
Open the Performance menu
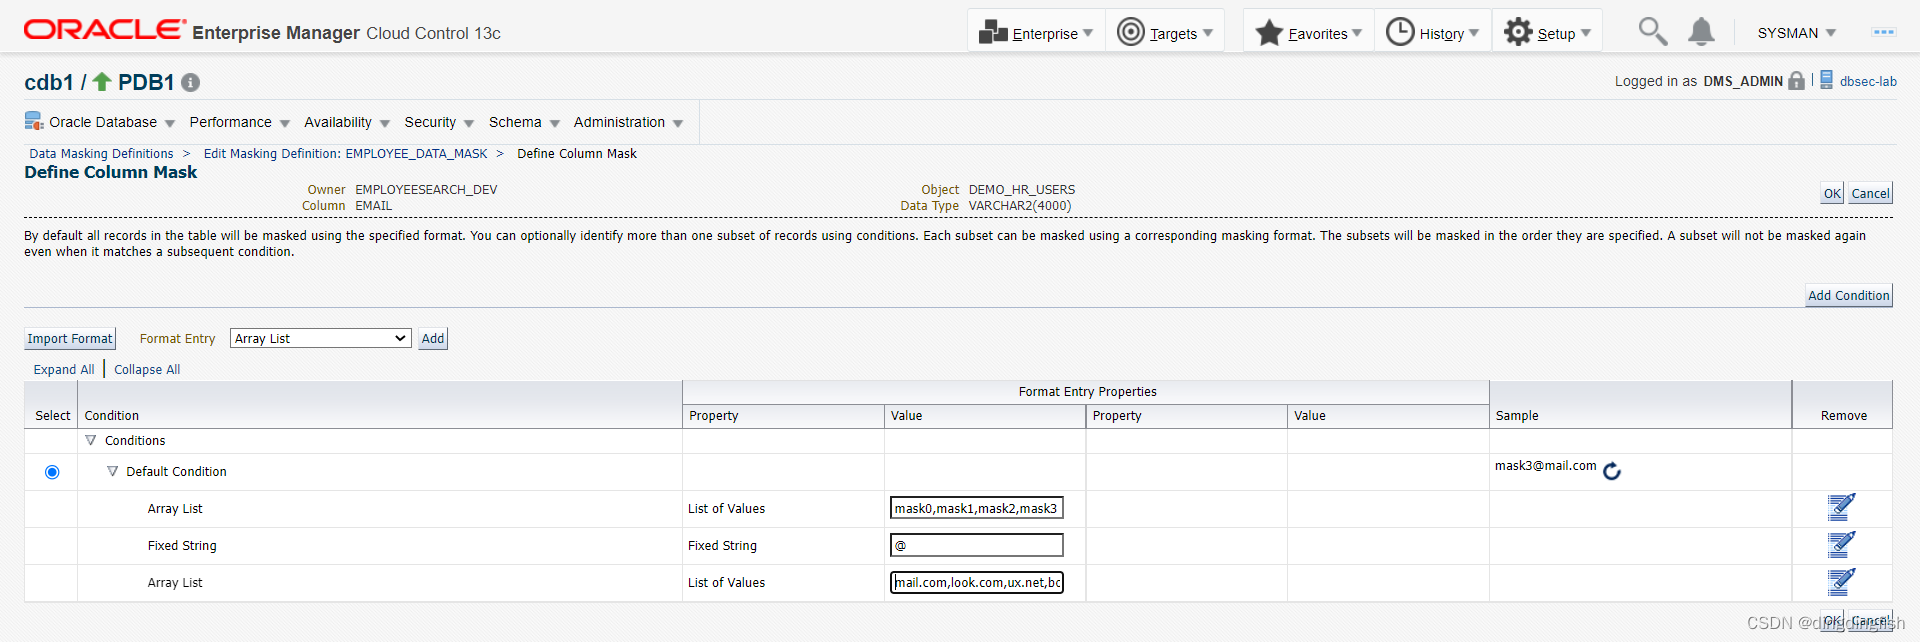click(240, 122)
